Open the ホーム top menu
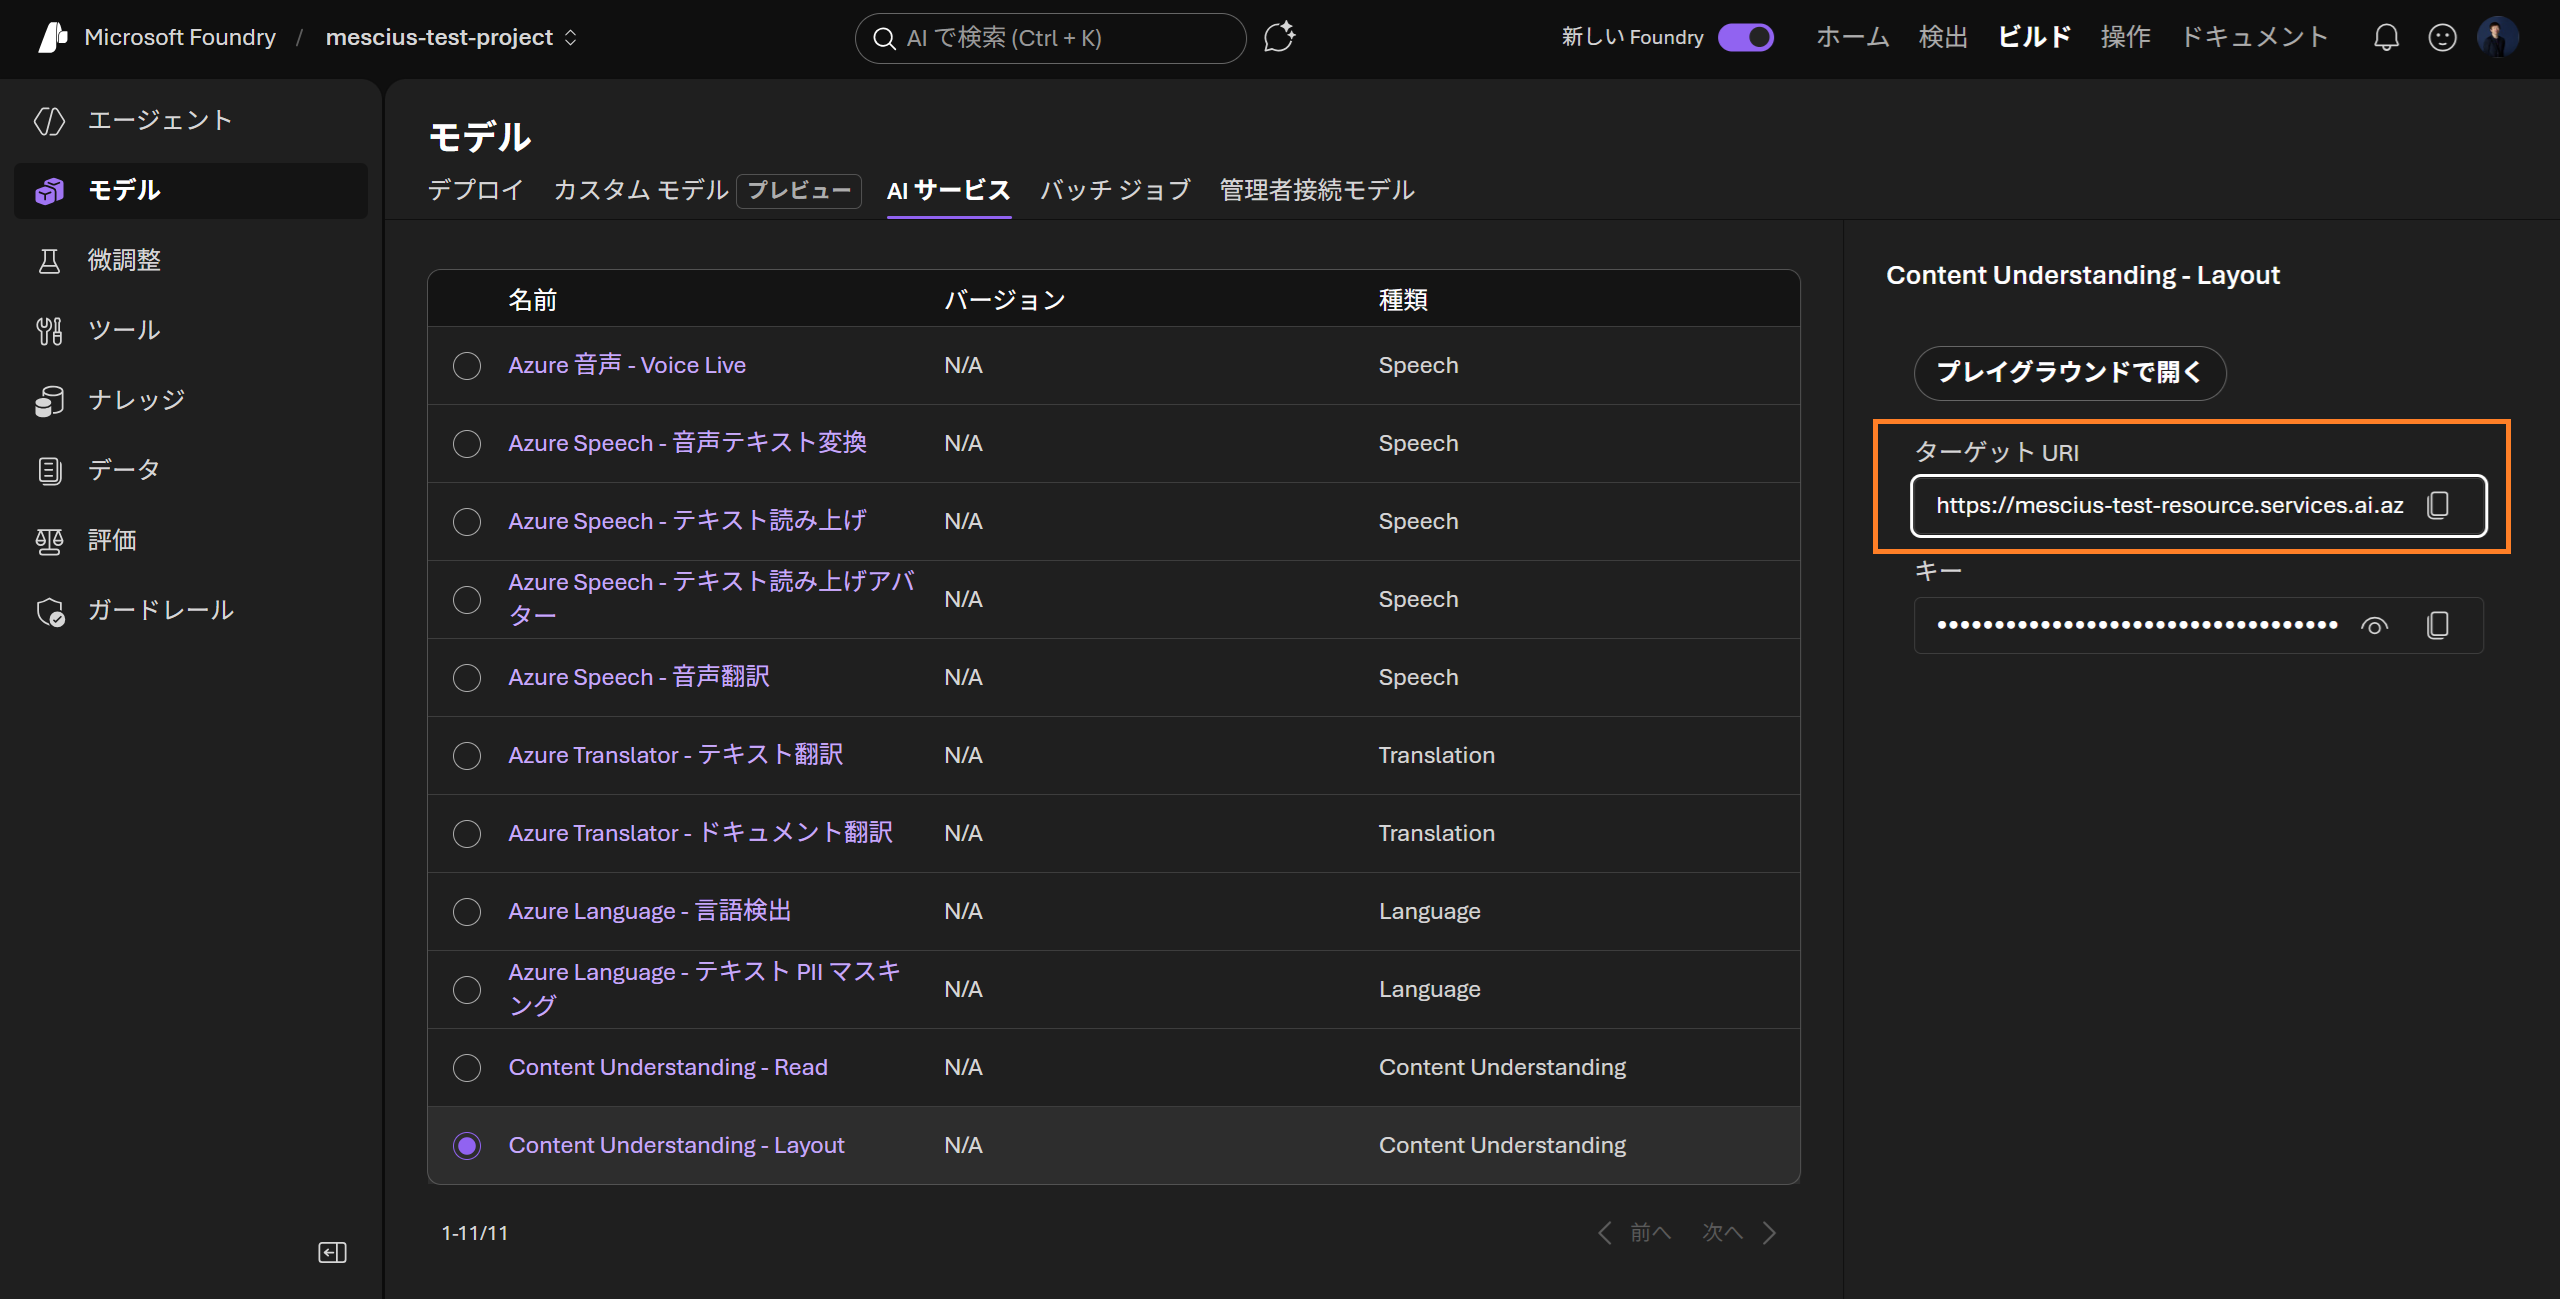The height and width of the screenshot is (1299, 2560). [x=1853, y=37]
